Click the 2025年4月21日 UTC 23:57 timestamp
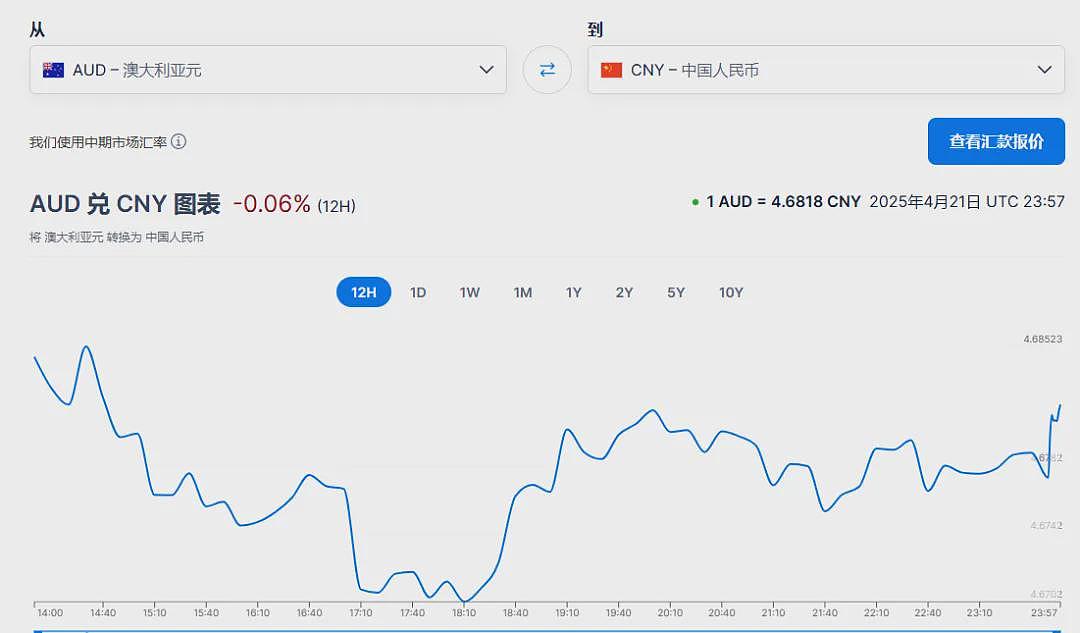The image size is (1080, 633). (967, 202)
